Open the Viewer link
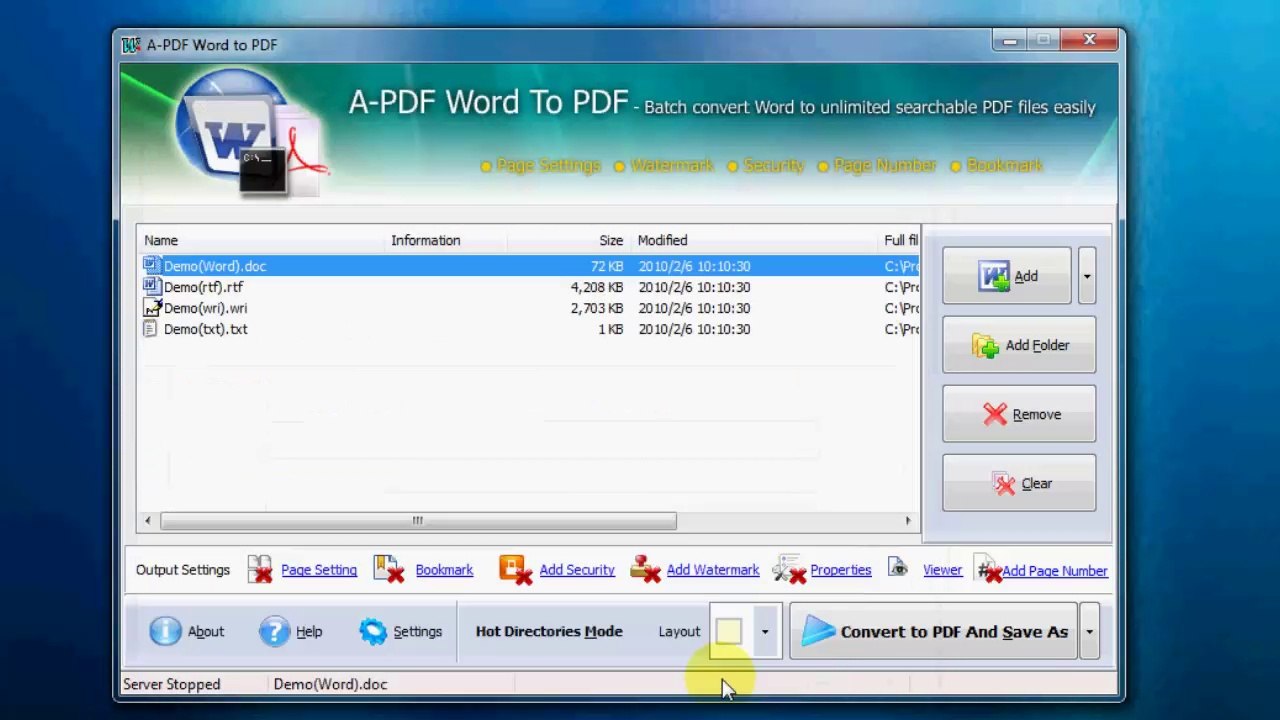Viewport: 1280px width, 720px height. [x=942, y=570]
